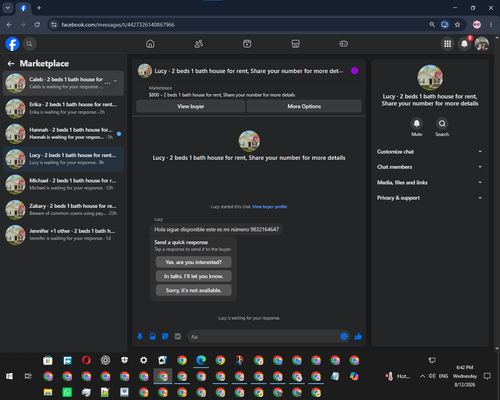Open Zakary's conversation
Image resolution: width=500 pixels, height=400 pixels.
pyautogui.click(x=63, y=210)
